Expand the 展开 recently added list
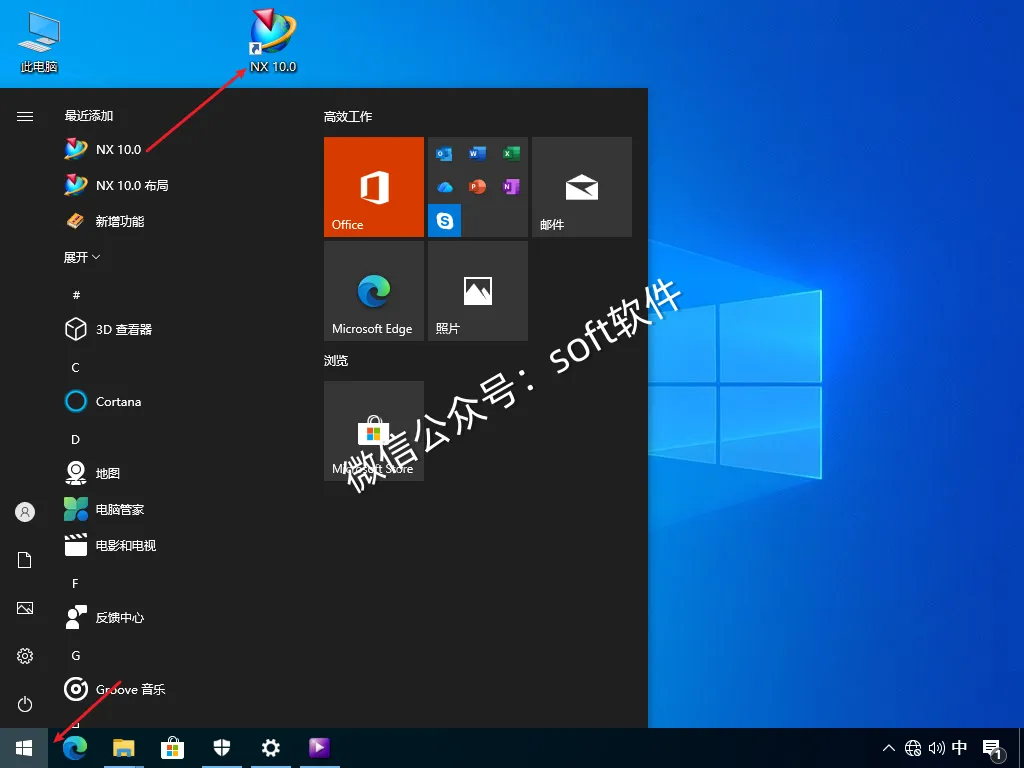This screenshot has height=768, width=1024. (x=82, y=257)
